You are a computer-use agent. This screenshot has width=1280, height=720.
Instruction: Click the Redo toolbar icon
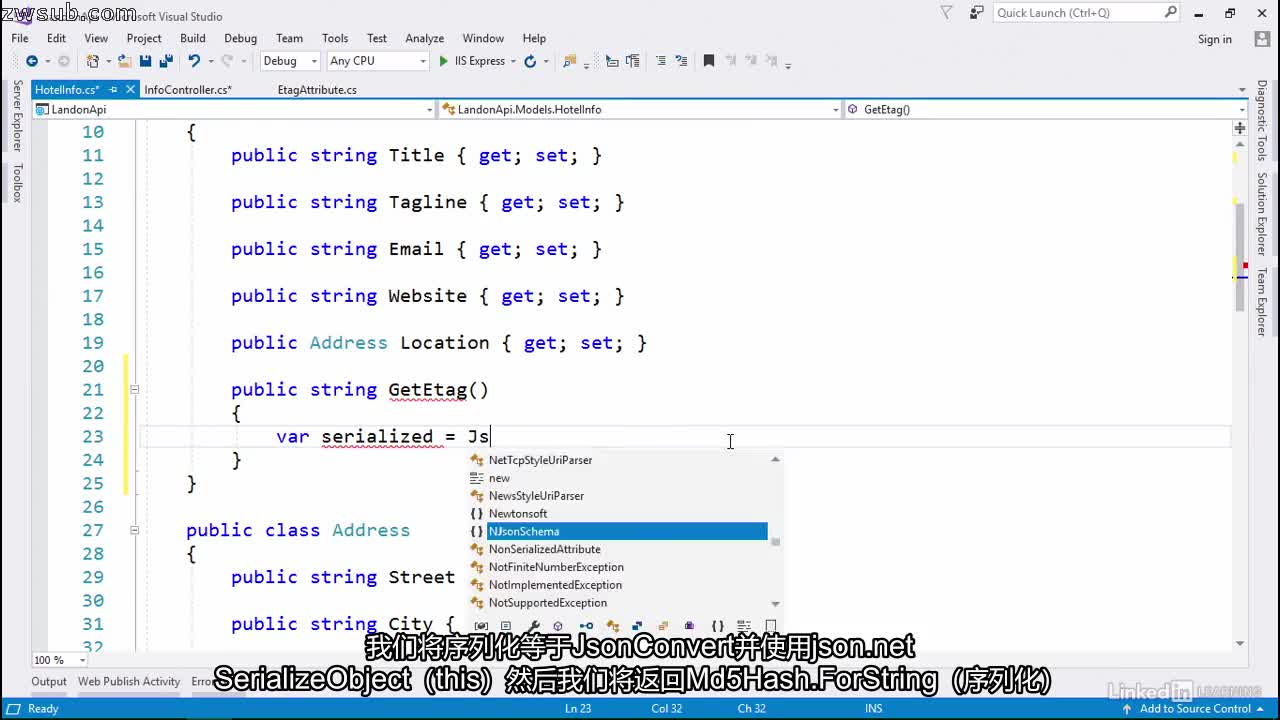pyautogui.click(x=227, y=61)
